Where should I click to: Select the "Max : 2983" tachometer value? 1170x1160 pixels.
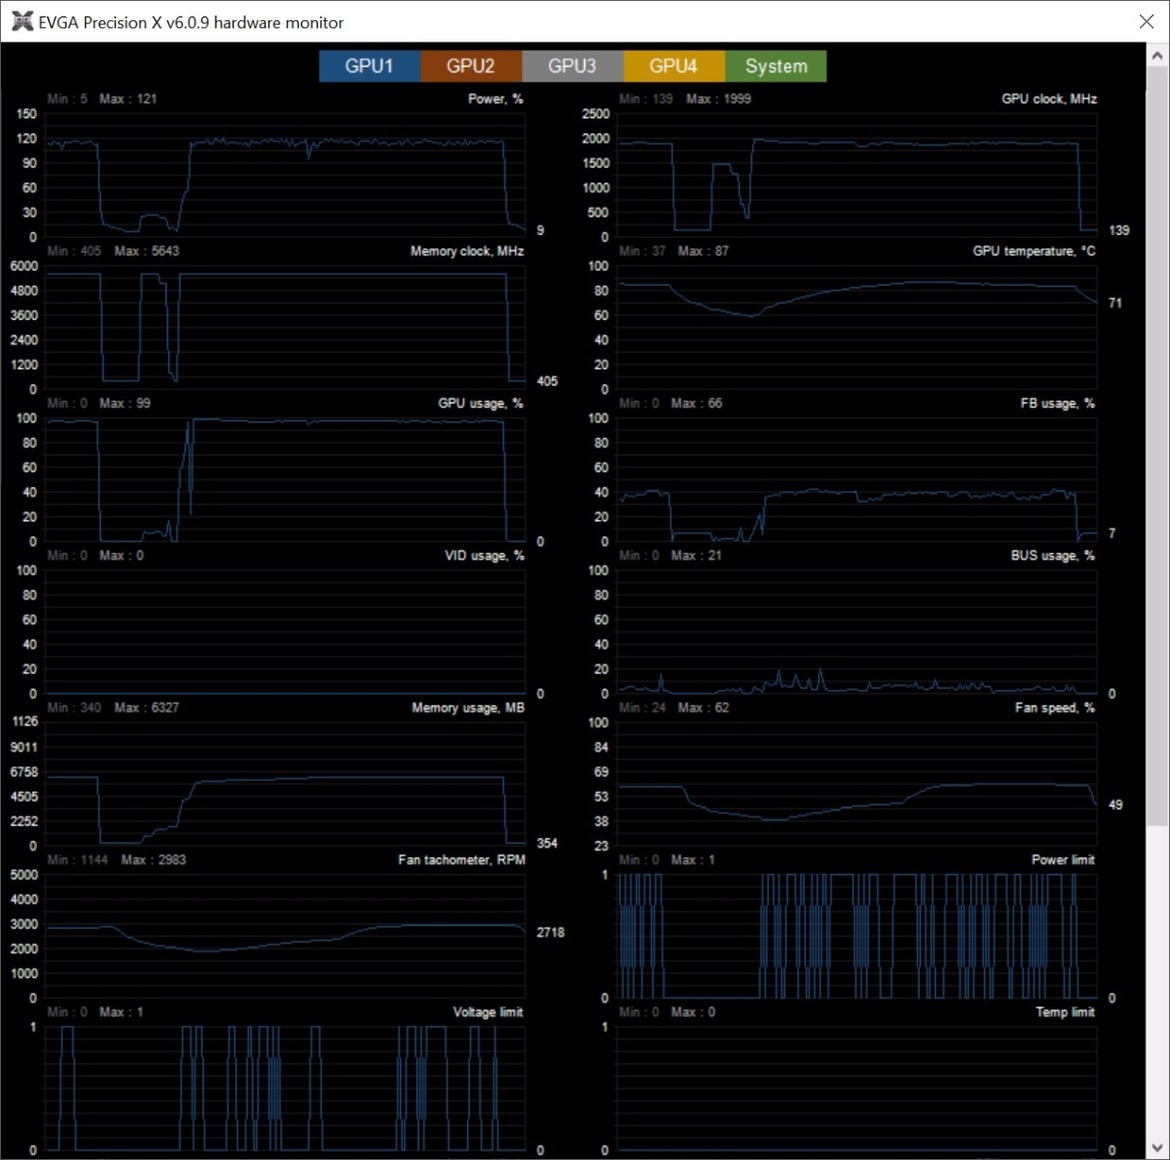coord(154,859)
